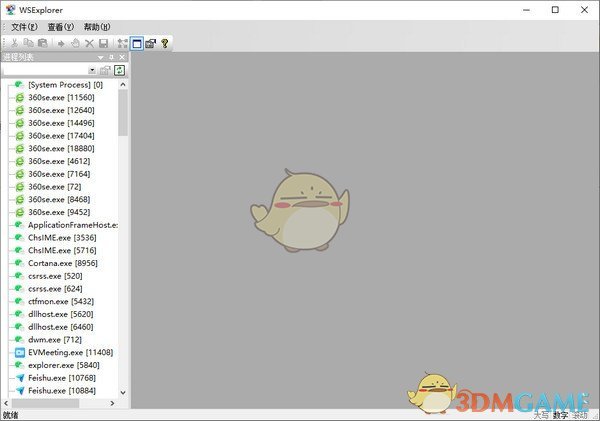
Task: Toggle the highlighted window view toolbar button
Action: (137, 43)
